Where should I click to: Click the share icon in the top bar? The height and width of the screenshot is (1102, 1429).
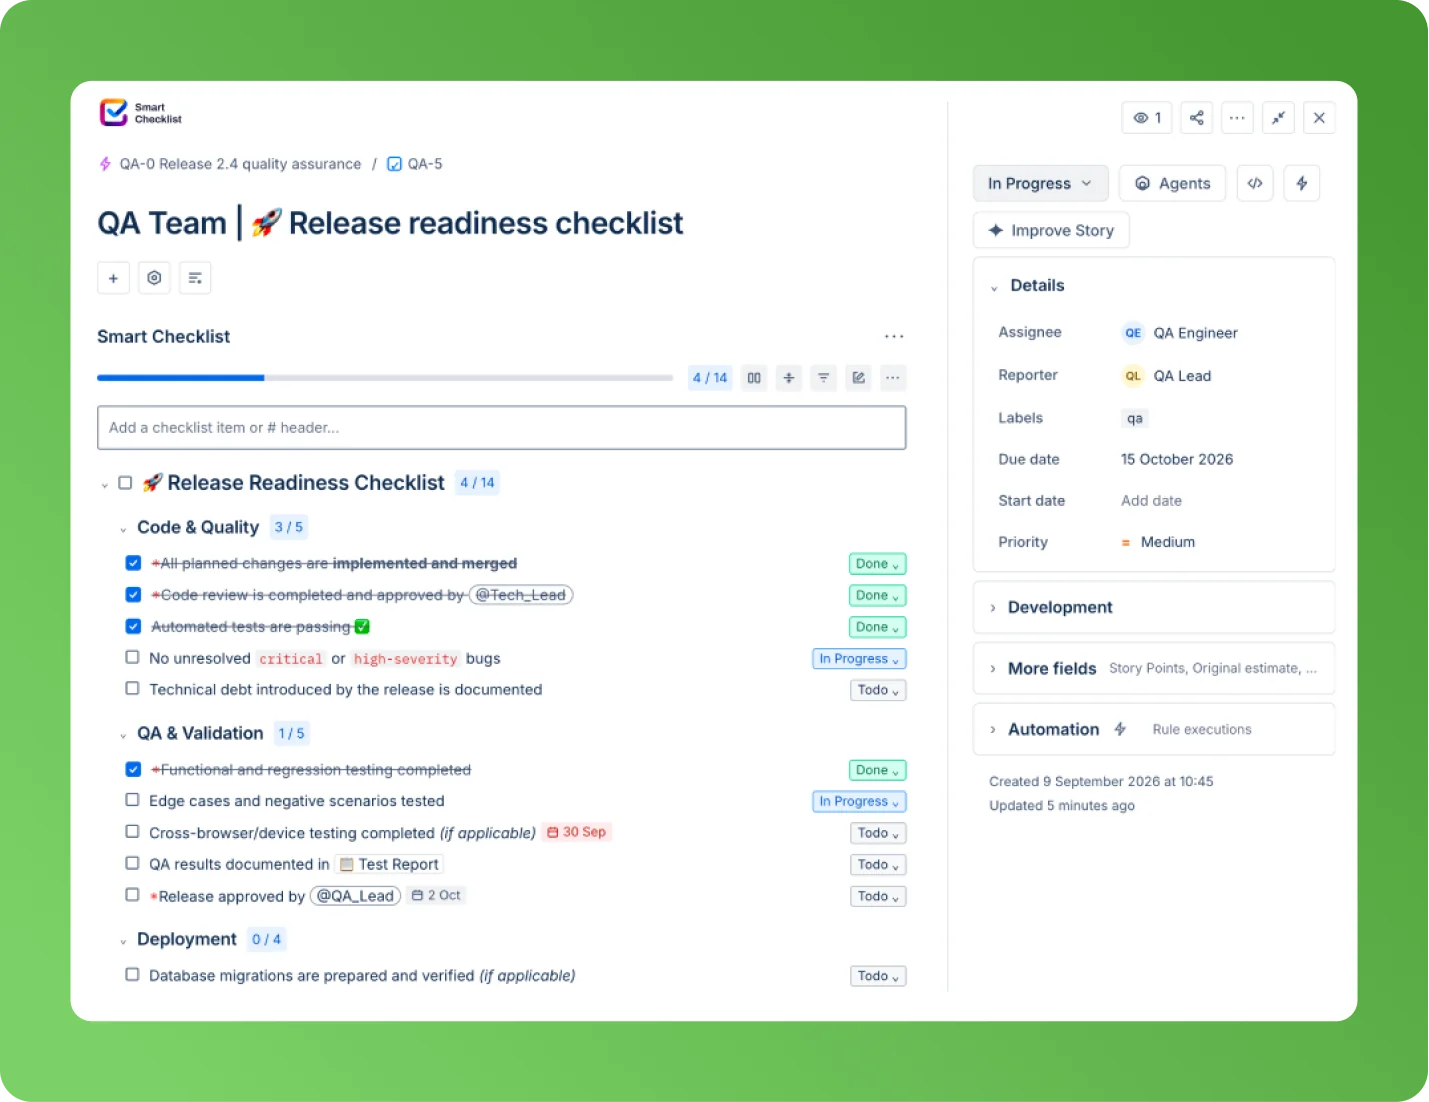pyautogui.click(x=1196, y=118)
